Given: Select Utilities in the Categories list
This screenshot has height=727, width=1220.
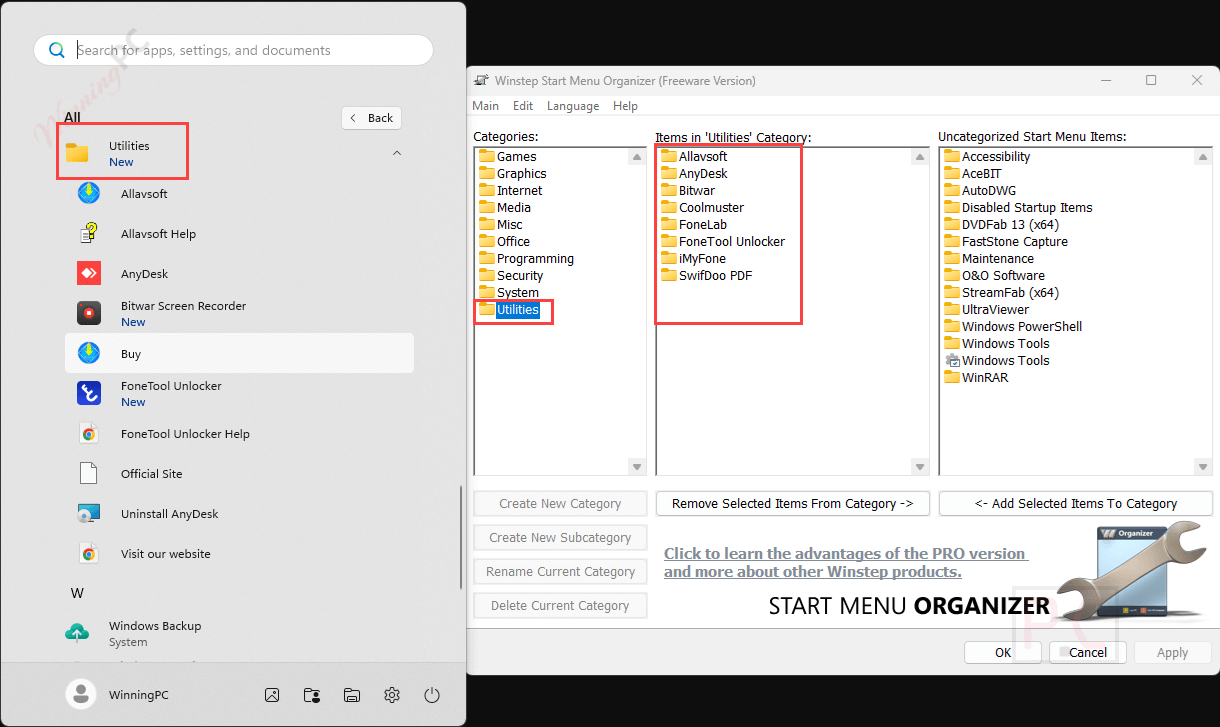Looking at the screenshot, I should click(x=509, y=310).
